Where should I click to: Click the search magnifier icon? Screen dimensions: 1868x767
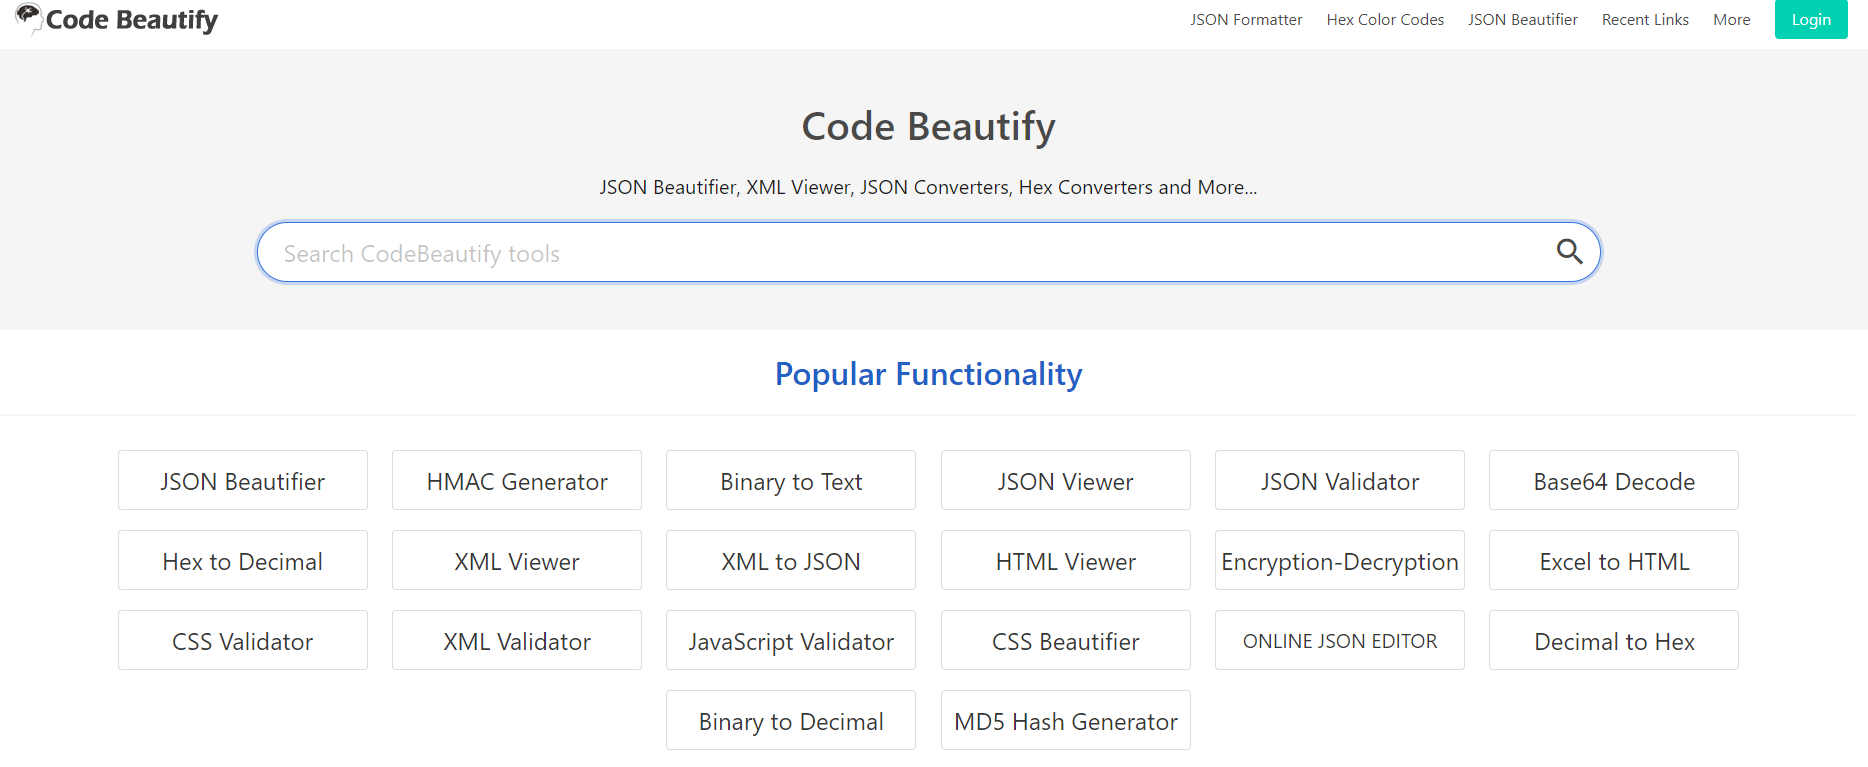click(x=1569, y=252)
